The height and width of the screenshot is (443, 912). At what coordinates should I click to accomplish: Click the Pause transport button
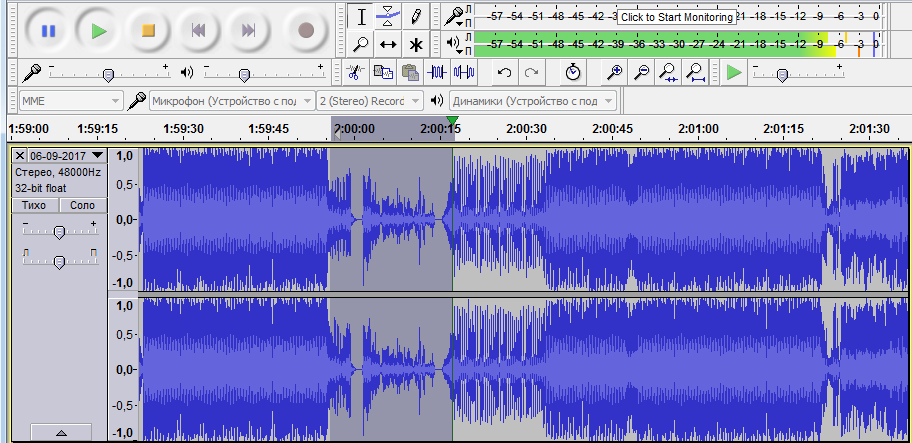[48, 30]
